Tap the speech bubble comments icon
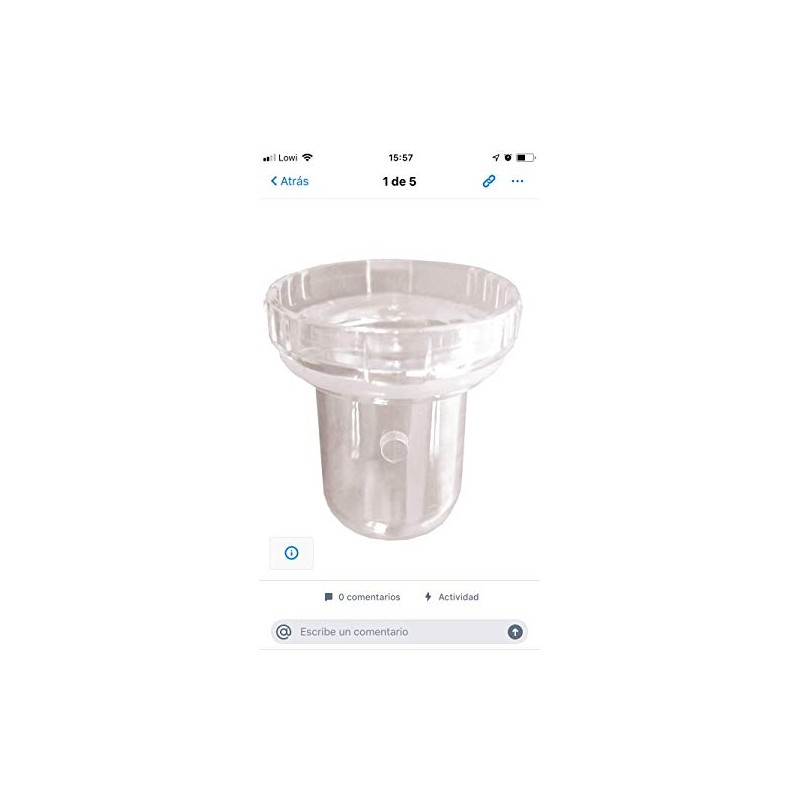800x800 pixels. [329, 597]
